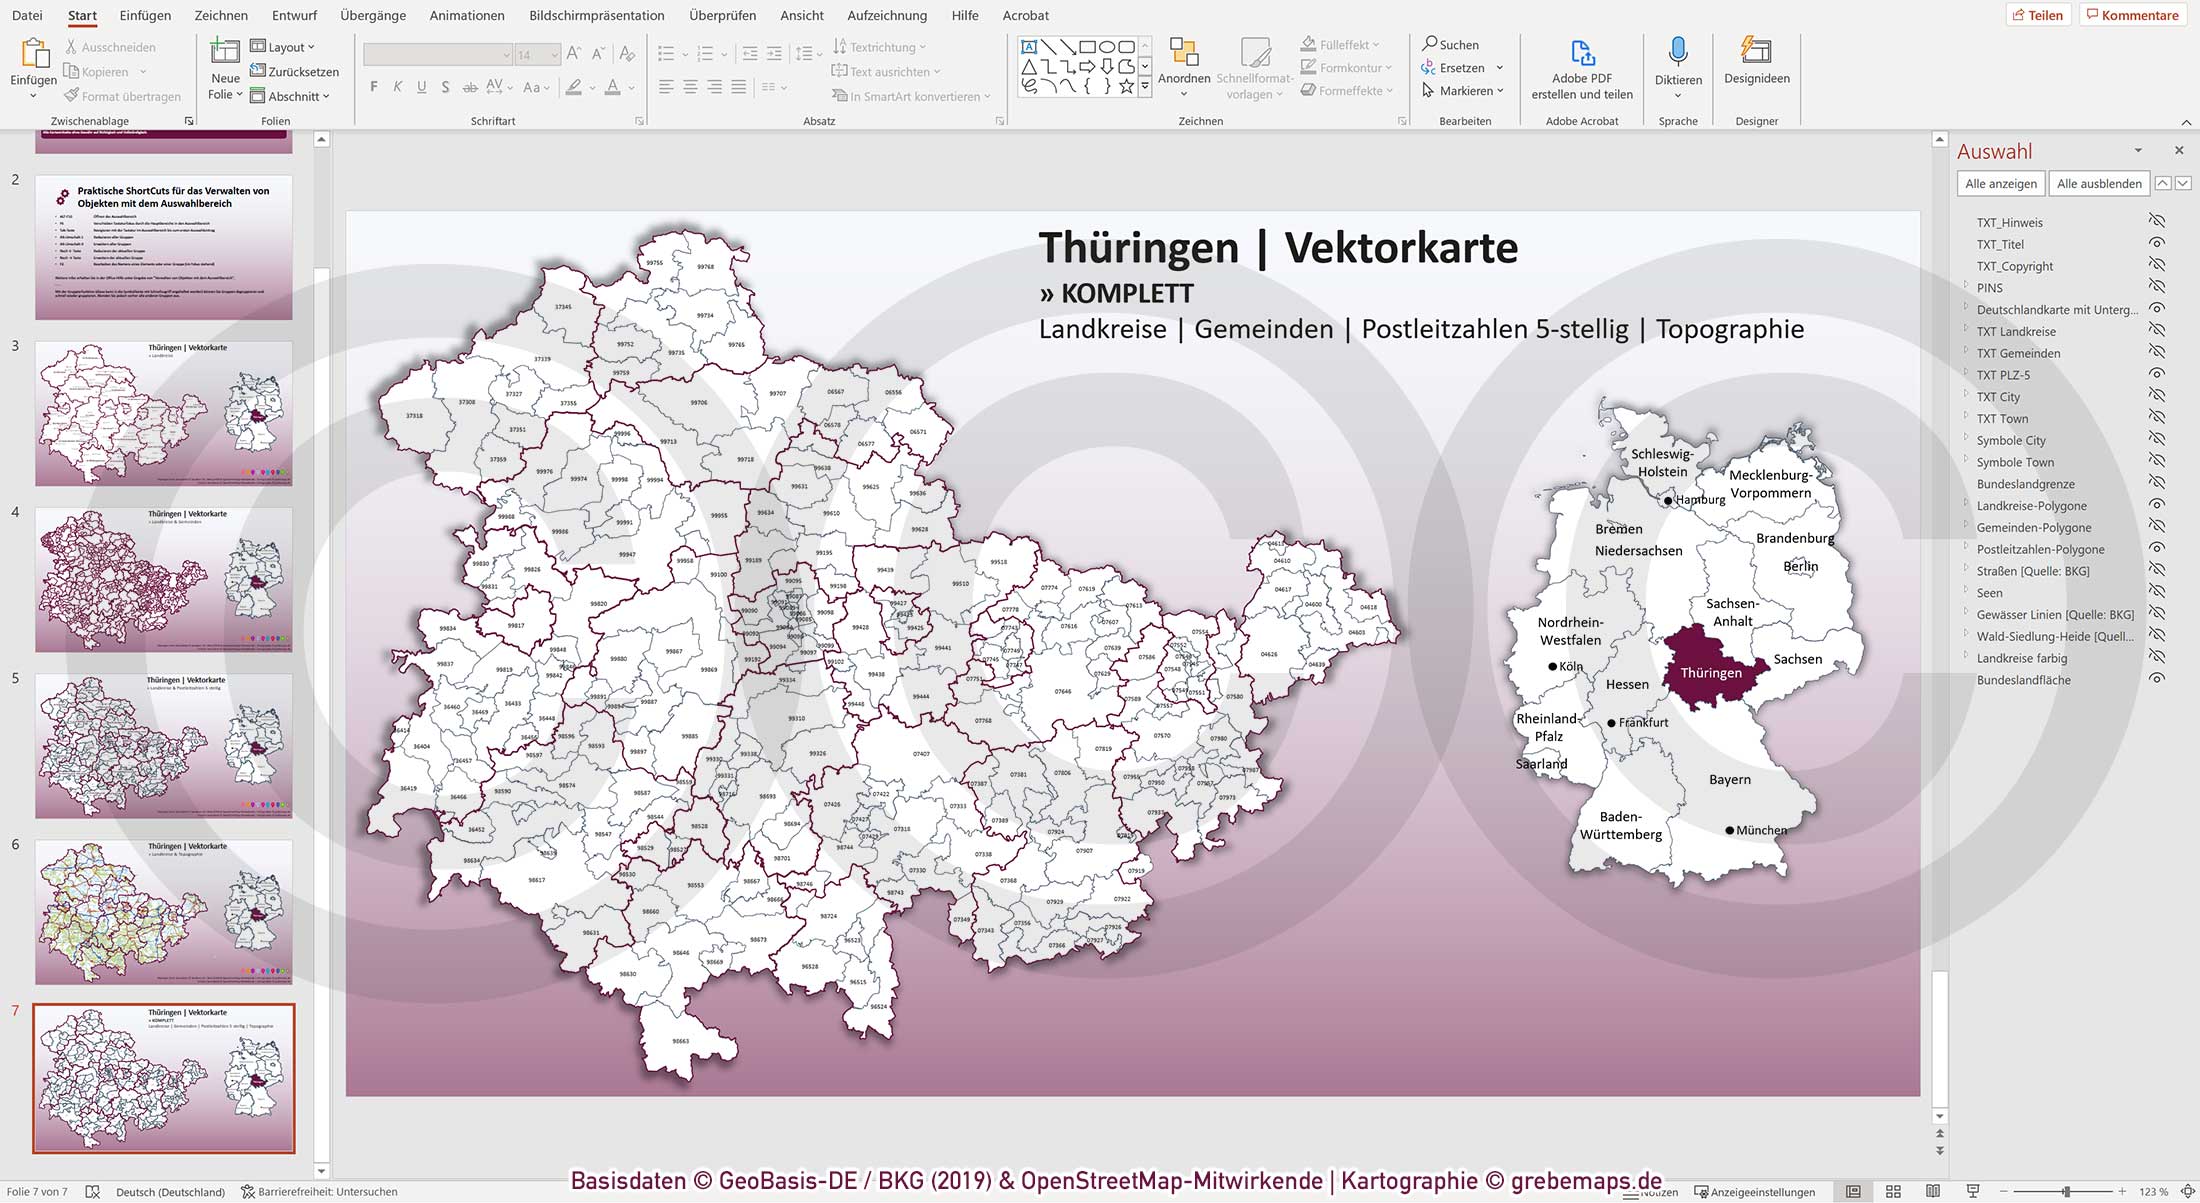Screen dimensions: 2200x1203
Task: Open the Ansicht ribbon tab
Action: point(801,15)
